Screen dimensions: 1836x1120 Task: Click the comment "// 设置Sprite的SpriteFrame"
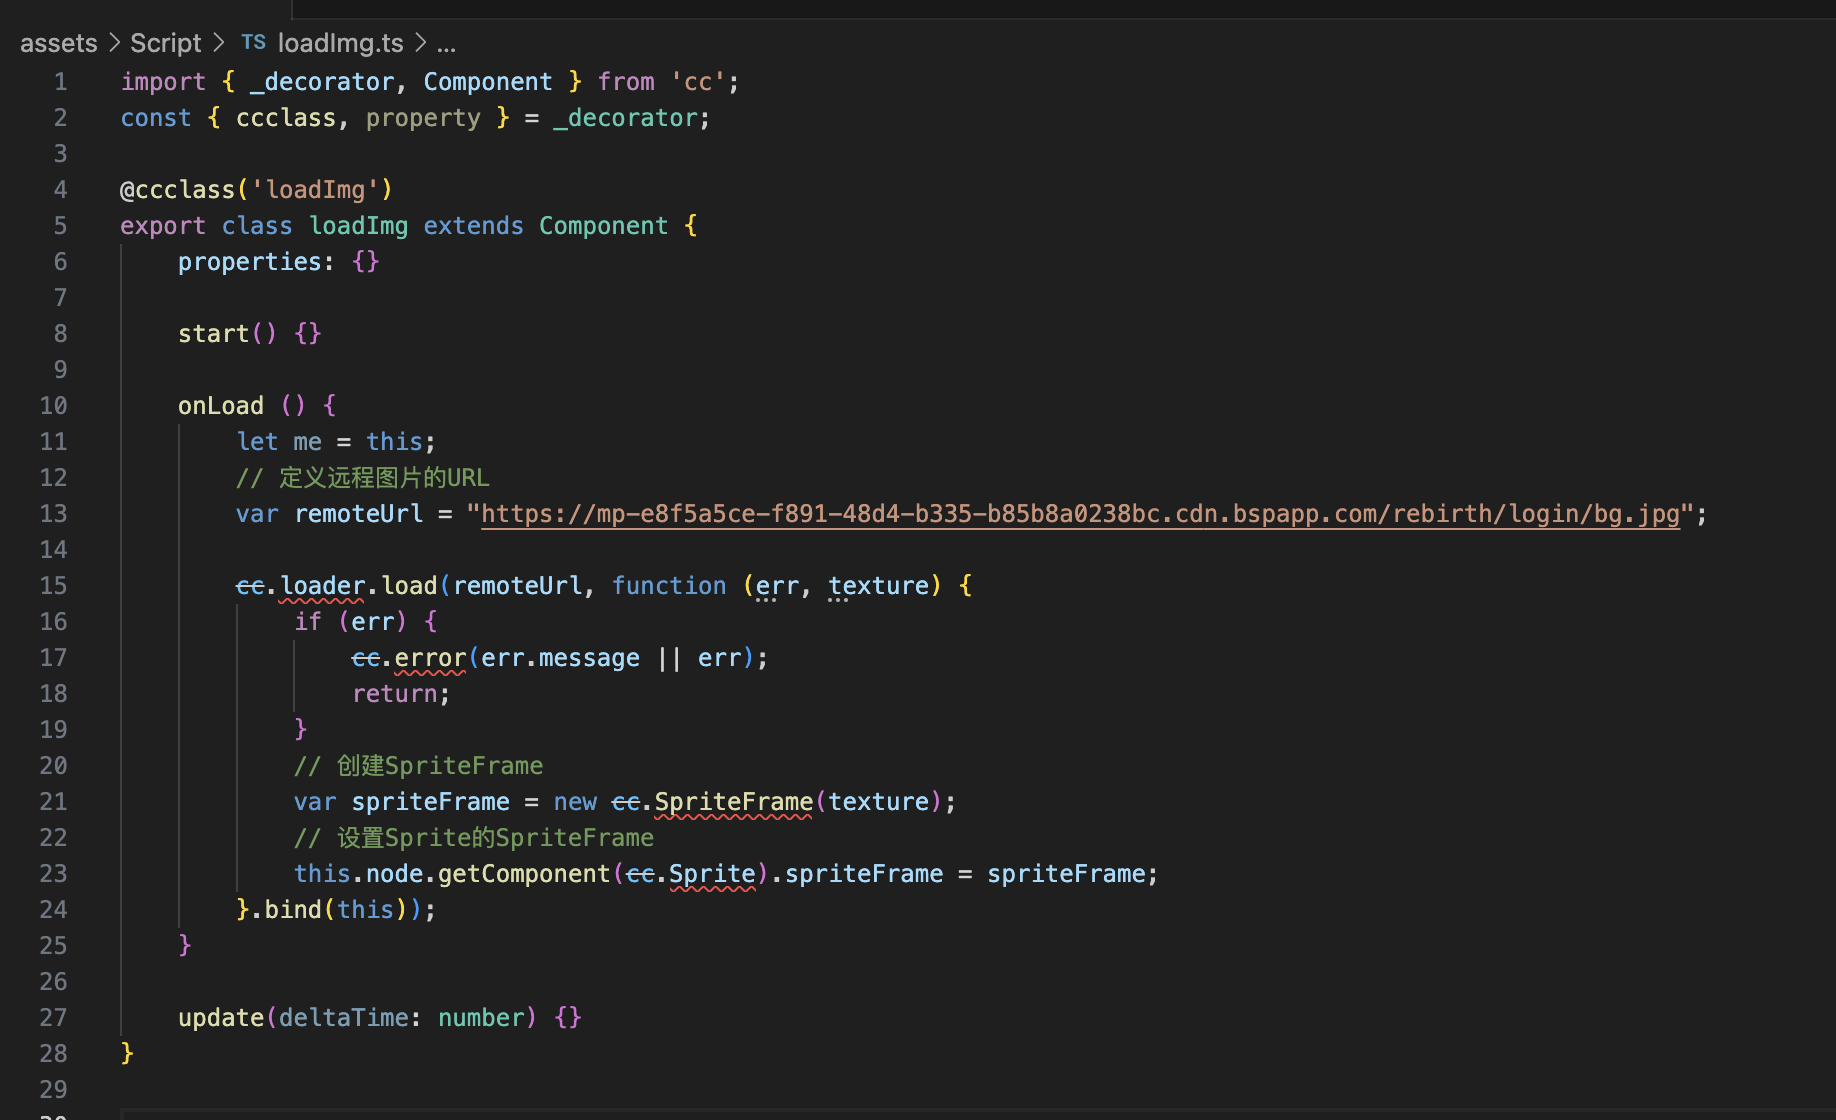click(x=474, y=838)
